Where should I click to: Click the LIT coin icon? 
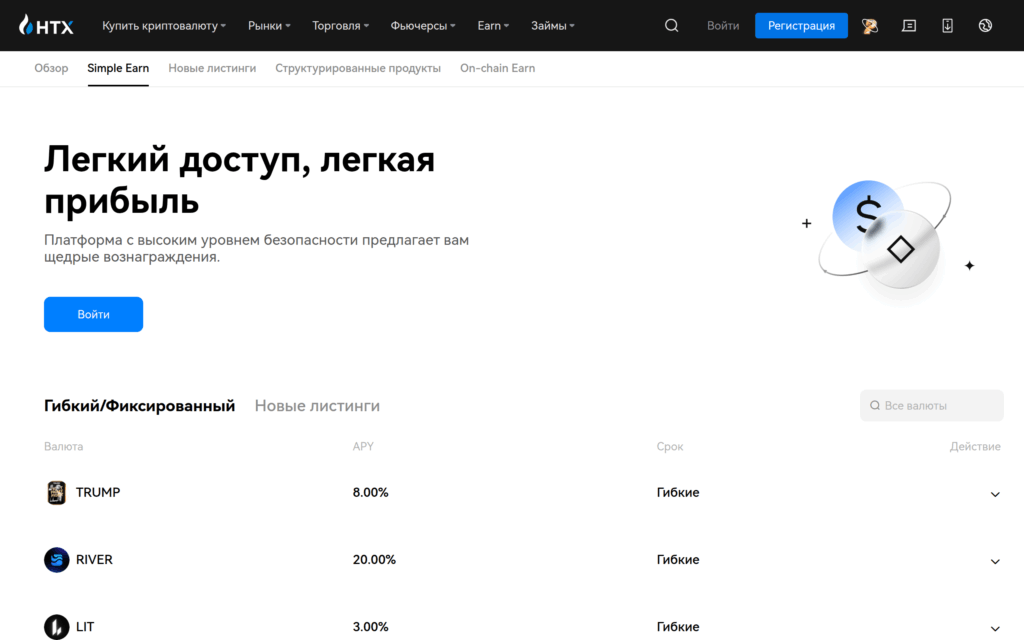click(x=57, y=627)
